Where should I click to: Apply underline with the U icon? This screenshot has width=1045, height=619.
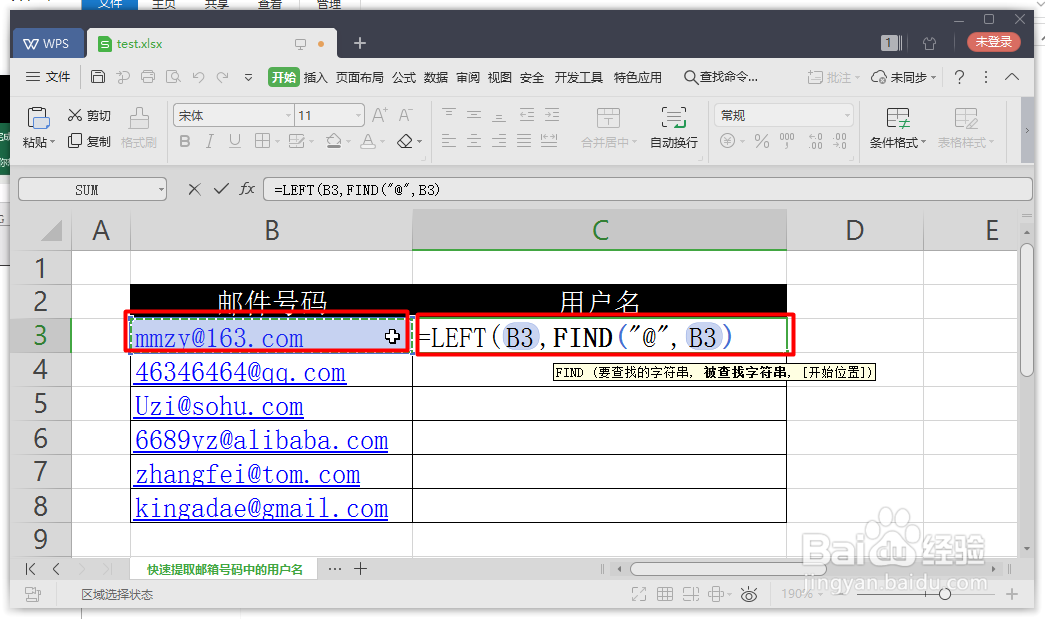pos(232,141)
